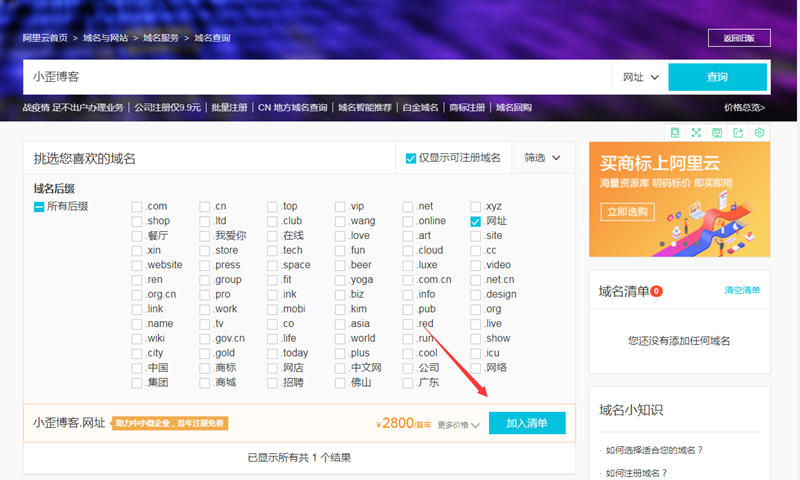Check the .online suffix checkbox

click(408, 221)
